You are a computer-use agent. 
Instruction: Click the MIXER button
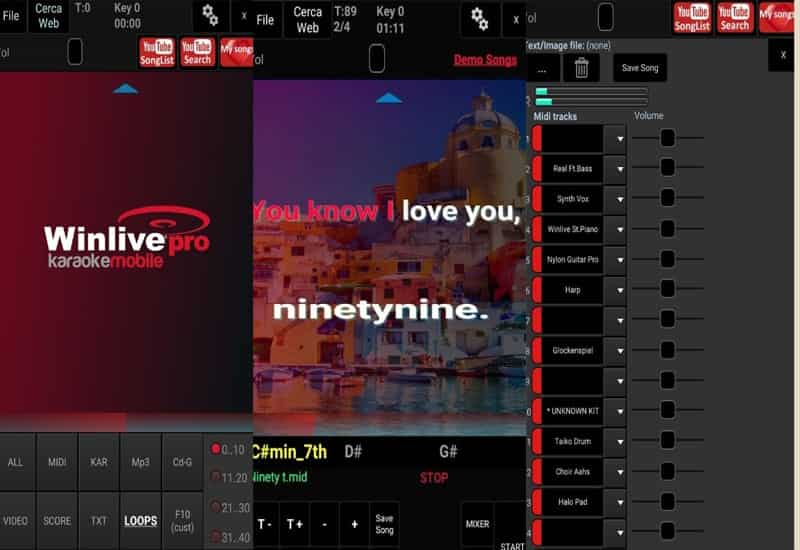[477, 524]
